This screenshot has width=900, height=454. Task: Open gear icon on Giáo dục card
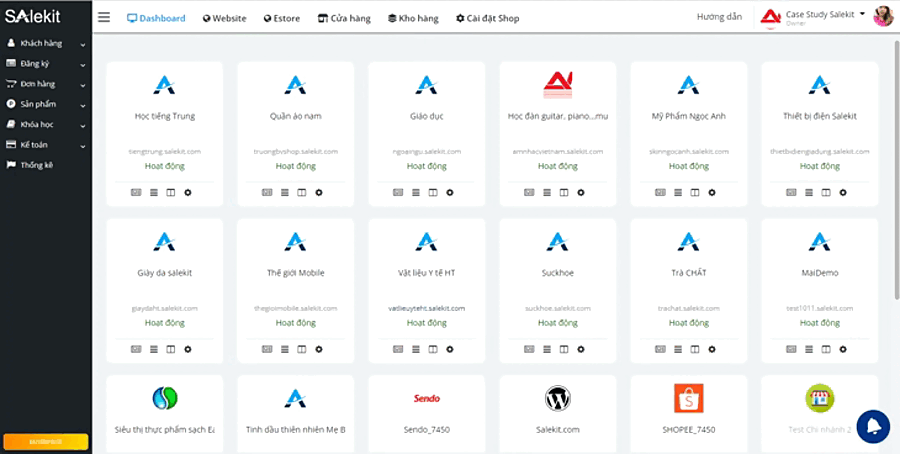[x=450, y=192]
